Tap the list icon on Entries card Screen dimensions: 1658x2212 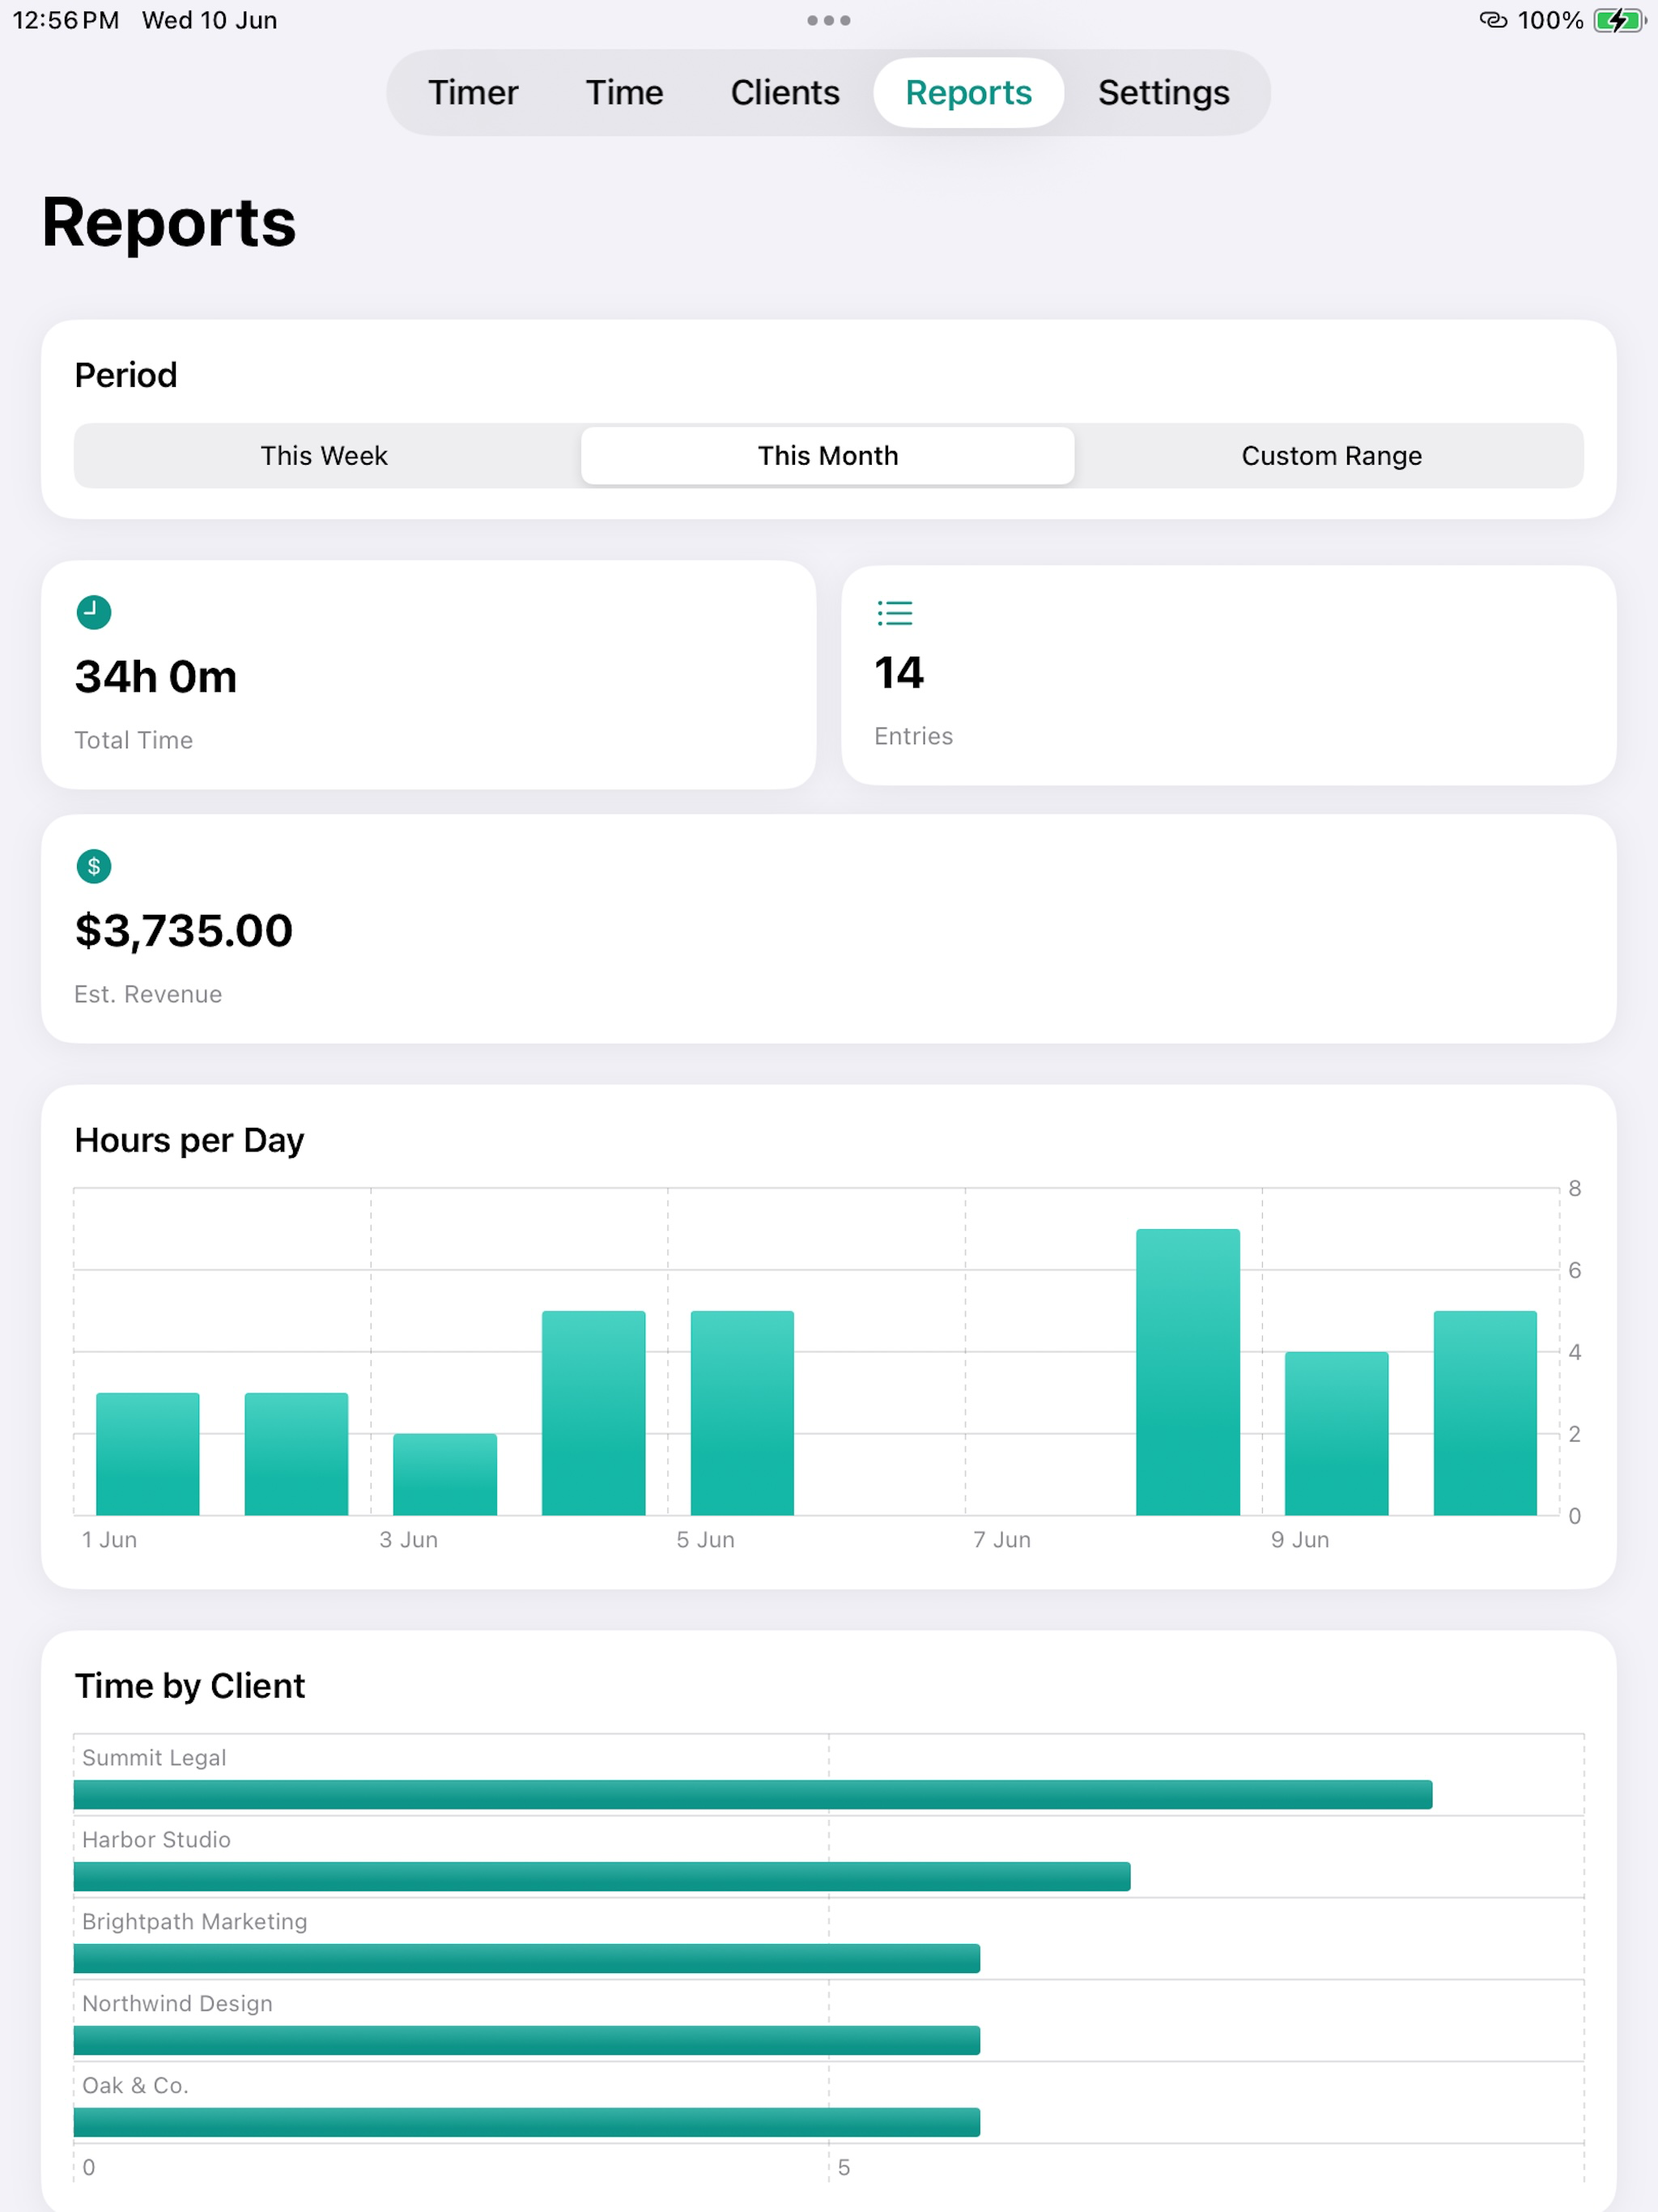[894, 612]
